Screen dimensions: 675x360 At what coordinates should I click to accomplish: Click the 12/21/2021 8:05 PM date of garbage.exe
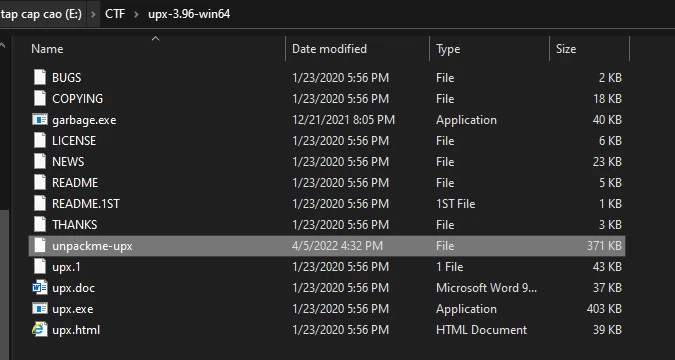point(343,120)
